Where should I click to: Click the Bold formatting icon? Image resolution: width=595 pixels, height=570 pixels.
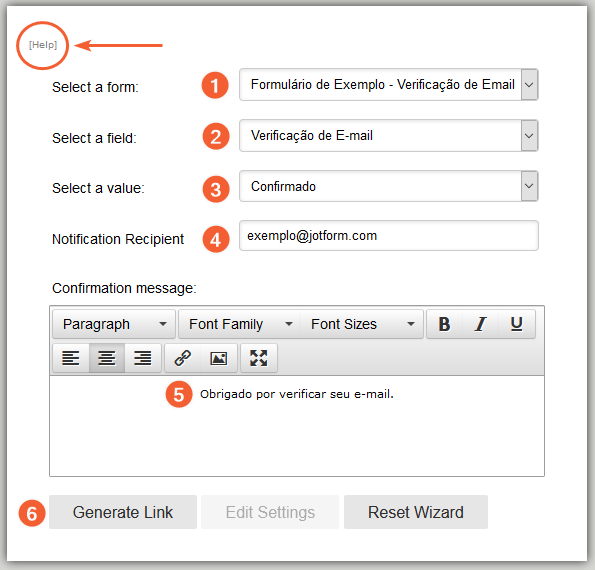pyautogui.click(x=444, y=324)
